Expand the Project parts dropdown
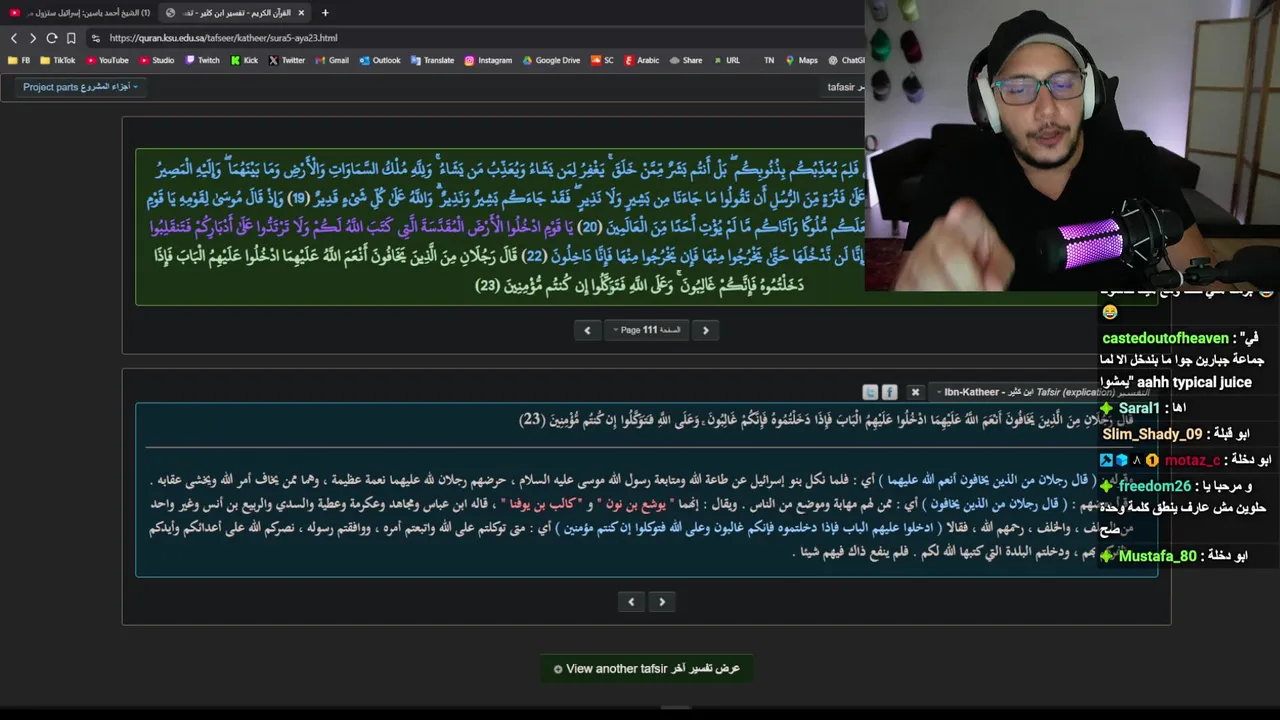Image resolution: width=1280 pixels, height=720 pixels. pyautogui.click(x=80, y=87)
